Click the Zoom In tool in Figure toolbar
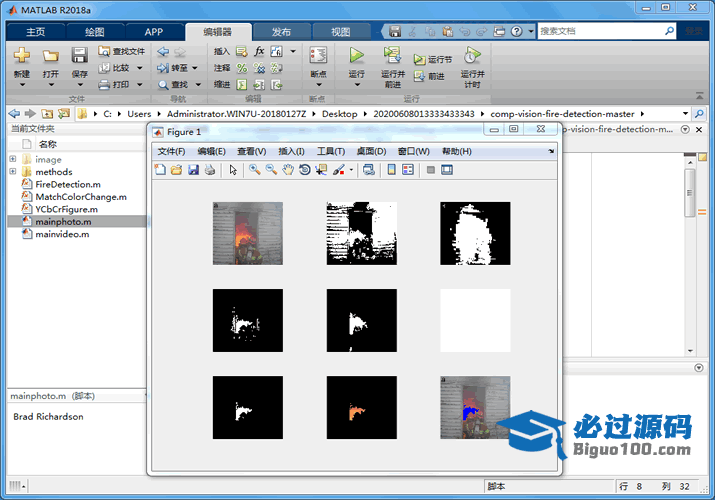 [255, 170]
